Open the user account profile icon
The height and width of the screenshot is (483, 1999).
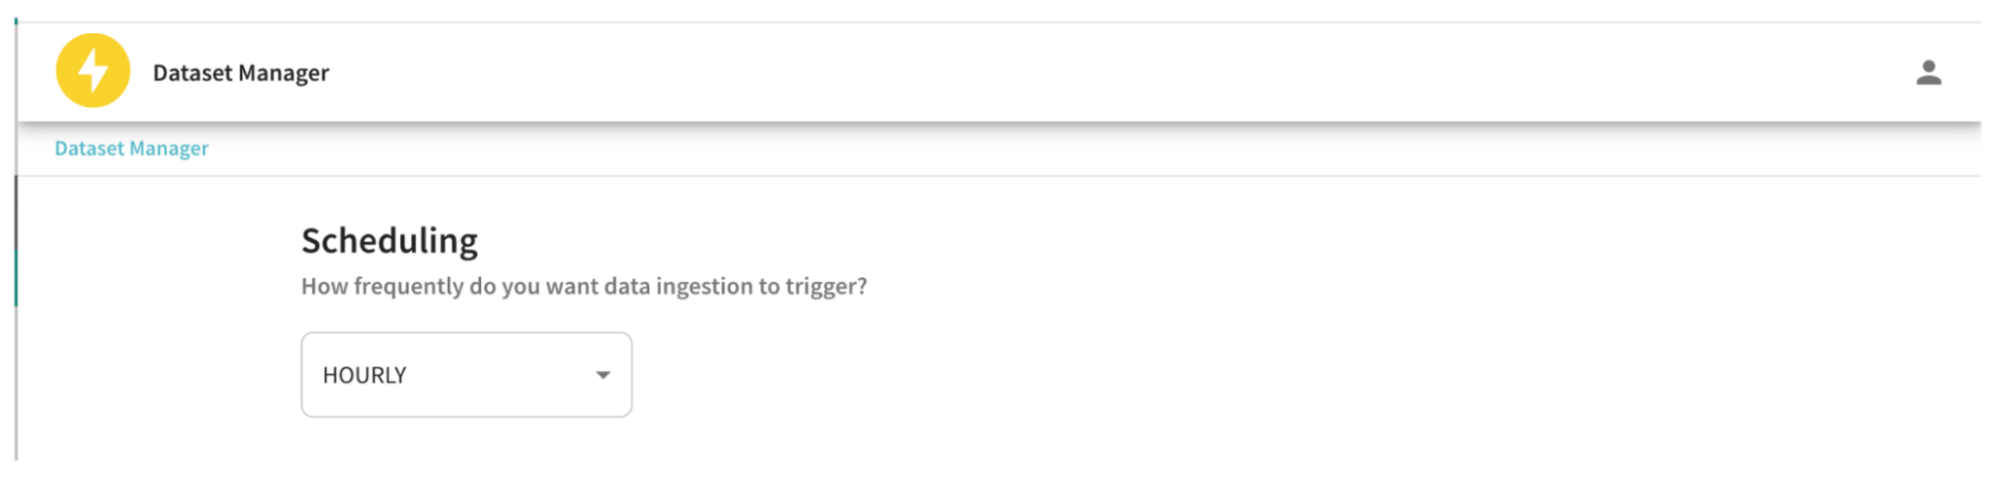point(1928,73)
